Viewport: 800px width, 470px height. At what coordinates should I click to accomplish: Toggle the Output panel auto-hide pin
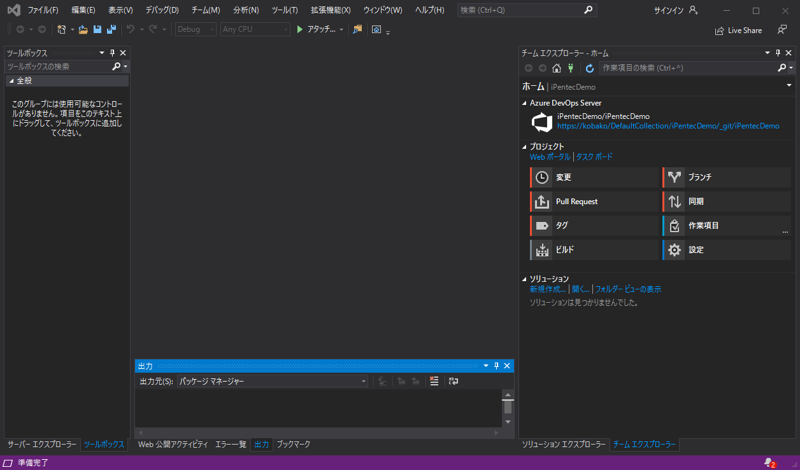(x=496, y=366)
